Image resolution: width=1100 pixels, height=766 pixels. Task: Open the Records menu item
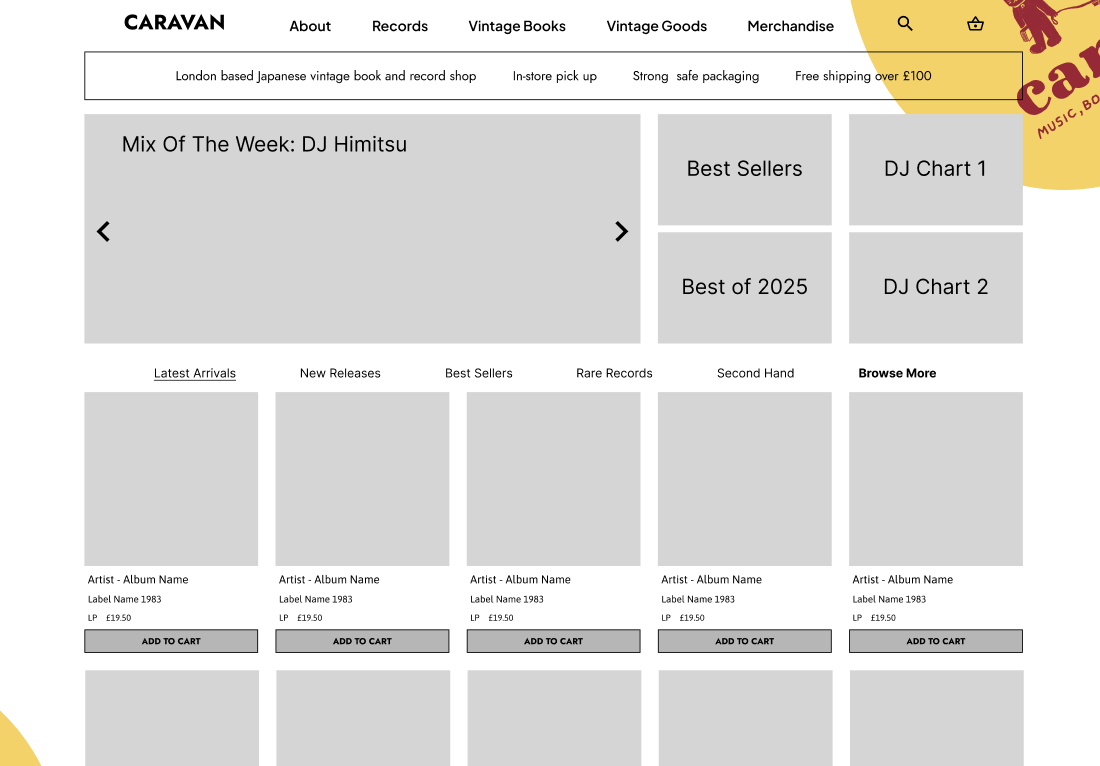400,26
